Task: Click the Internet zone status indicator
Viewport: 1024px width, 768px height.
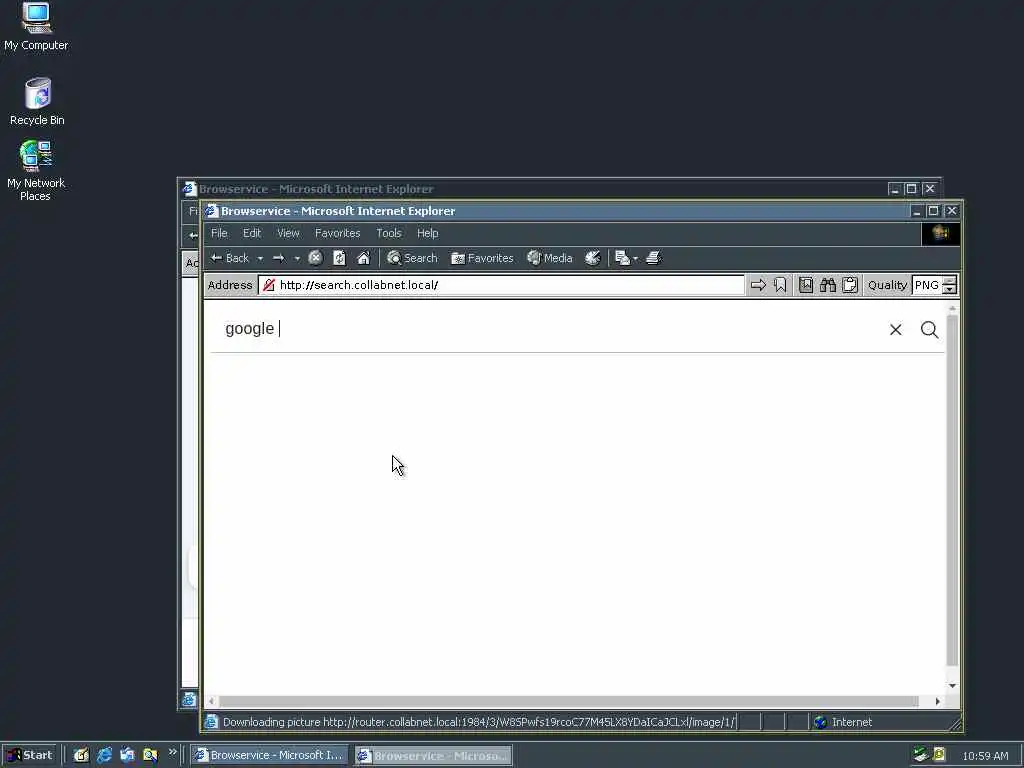Action: (842, 722)
